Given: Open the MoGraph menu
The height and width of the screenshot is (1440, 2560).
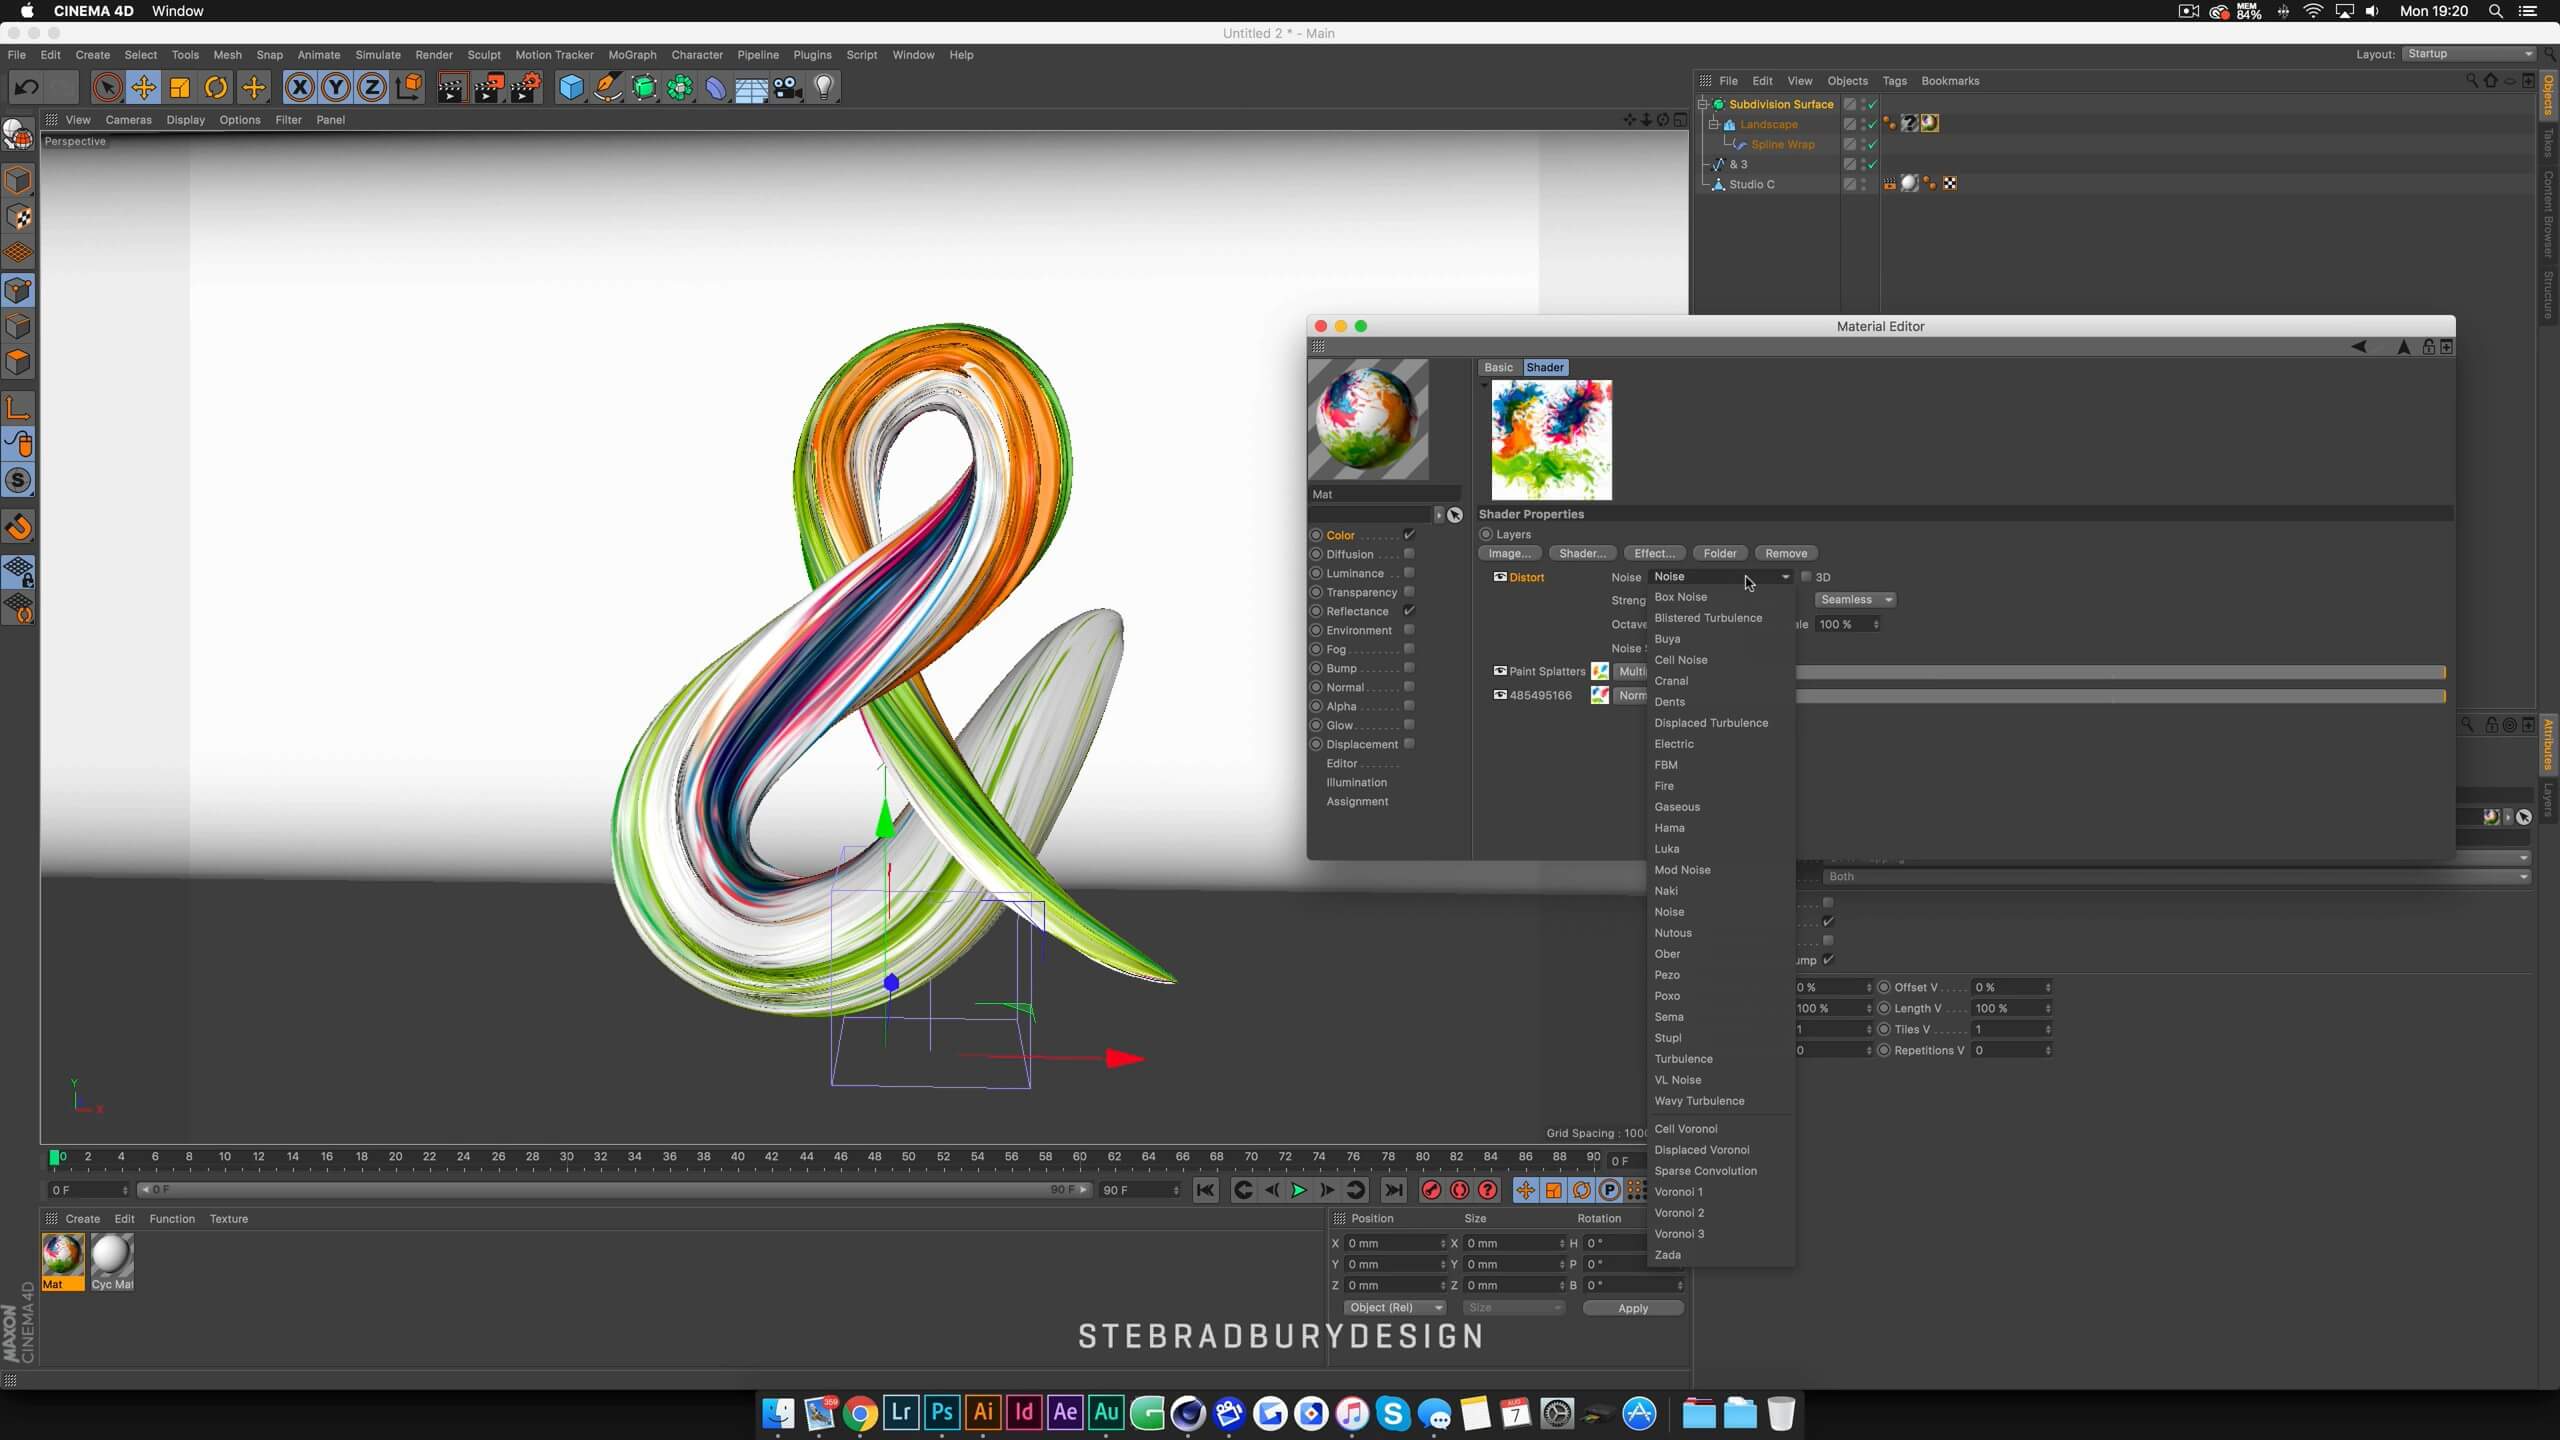Looking at the screenshot, I should tap(632, 55).
